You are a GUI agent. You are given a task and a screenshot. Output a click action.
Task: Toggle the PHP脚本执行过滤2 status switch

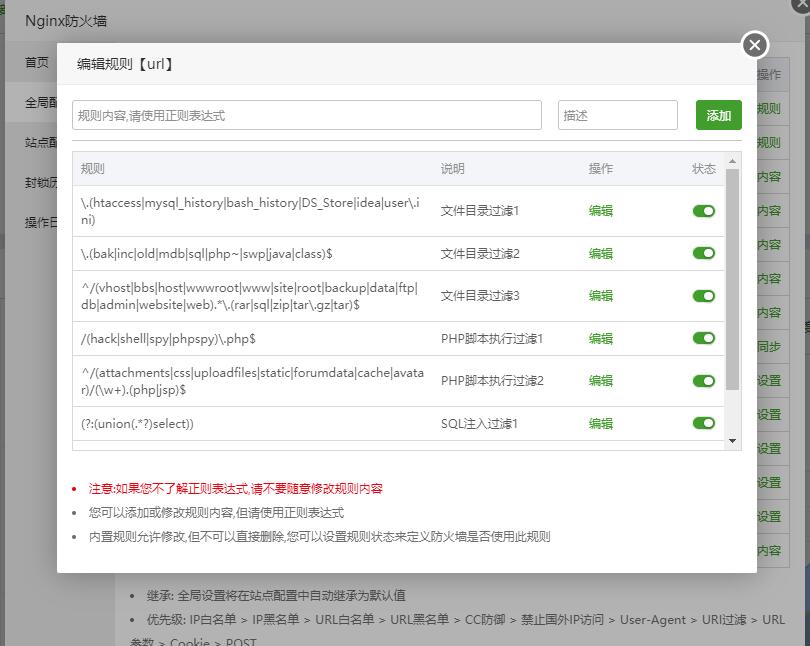pos(704,381)
